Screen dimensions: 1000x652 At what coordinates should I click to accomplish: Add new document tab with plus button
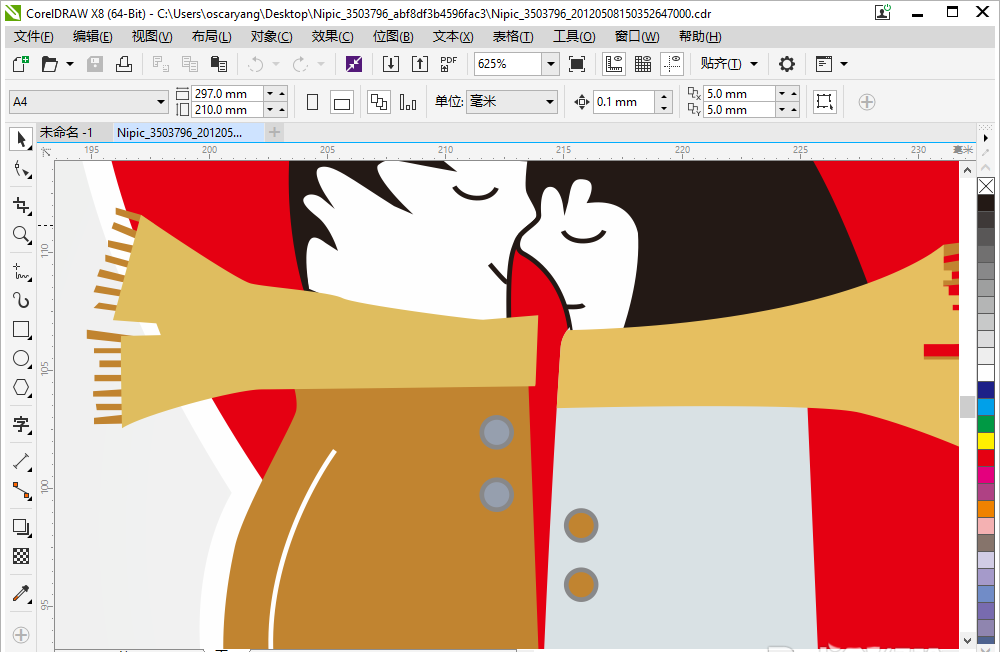[274, 132]
